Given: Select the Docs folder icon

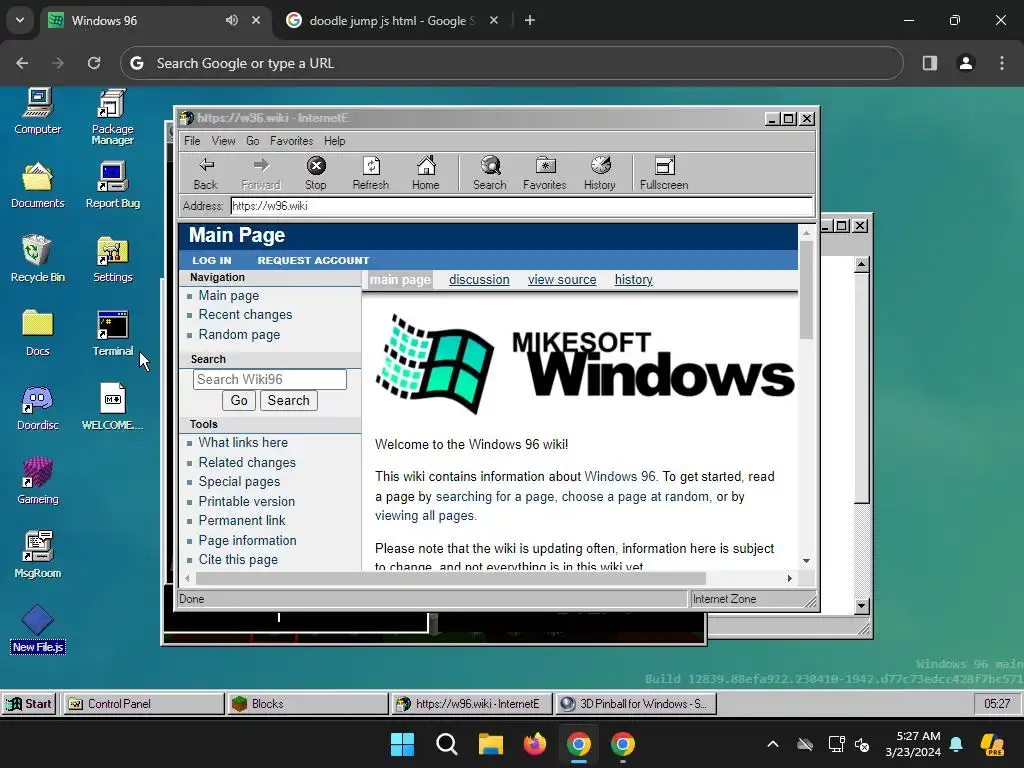Looking at the screenshot, I should (x=38, y=333).
